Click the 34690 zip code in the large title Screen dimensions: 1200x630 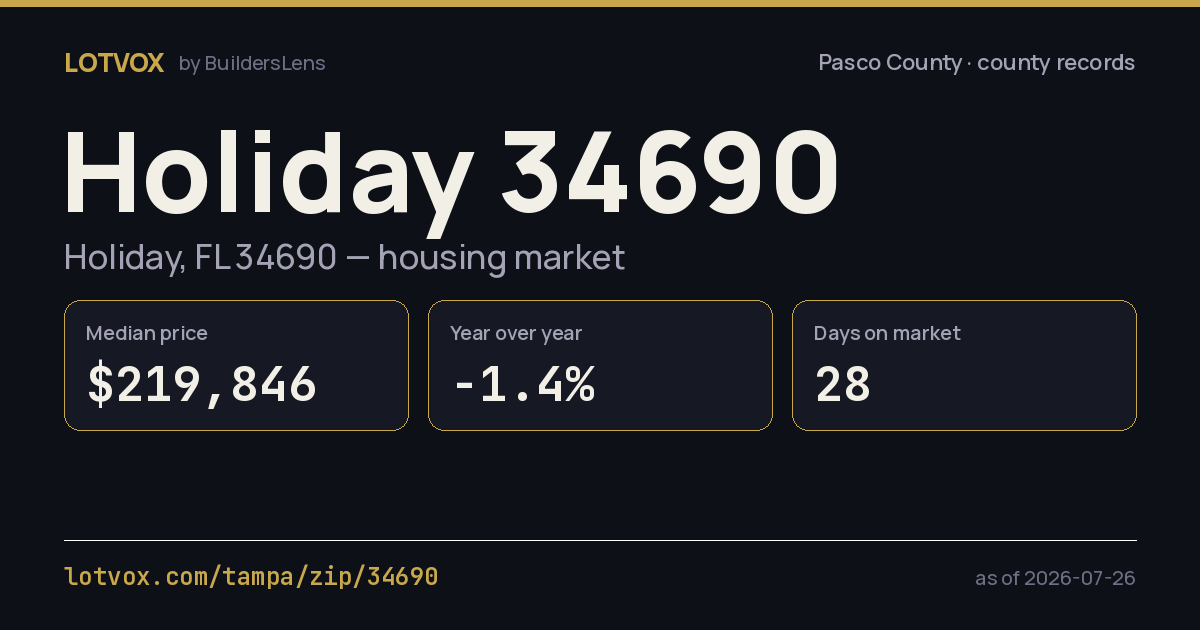670,171
